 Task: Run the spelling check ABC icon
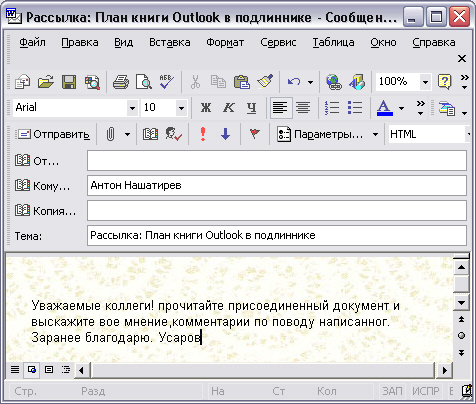[x=167, y=82]
